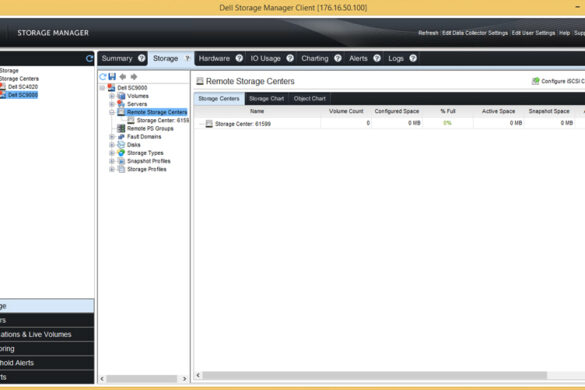Switch to the Hardware tab
585x390 pixels.
[214, 58]
